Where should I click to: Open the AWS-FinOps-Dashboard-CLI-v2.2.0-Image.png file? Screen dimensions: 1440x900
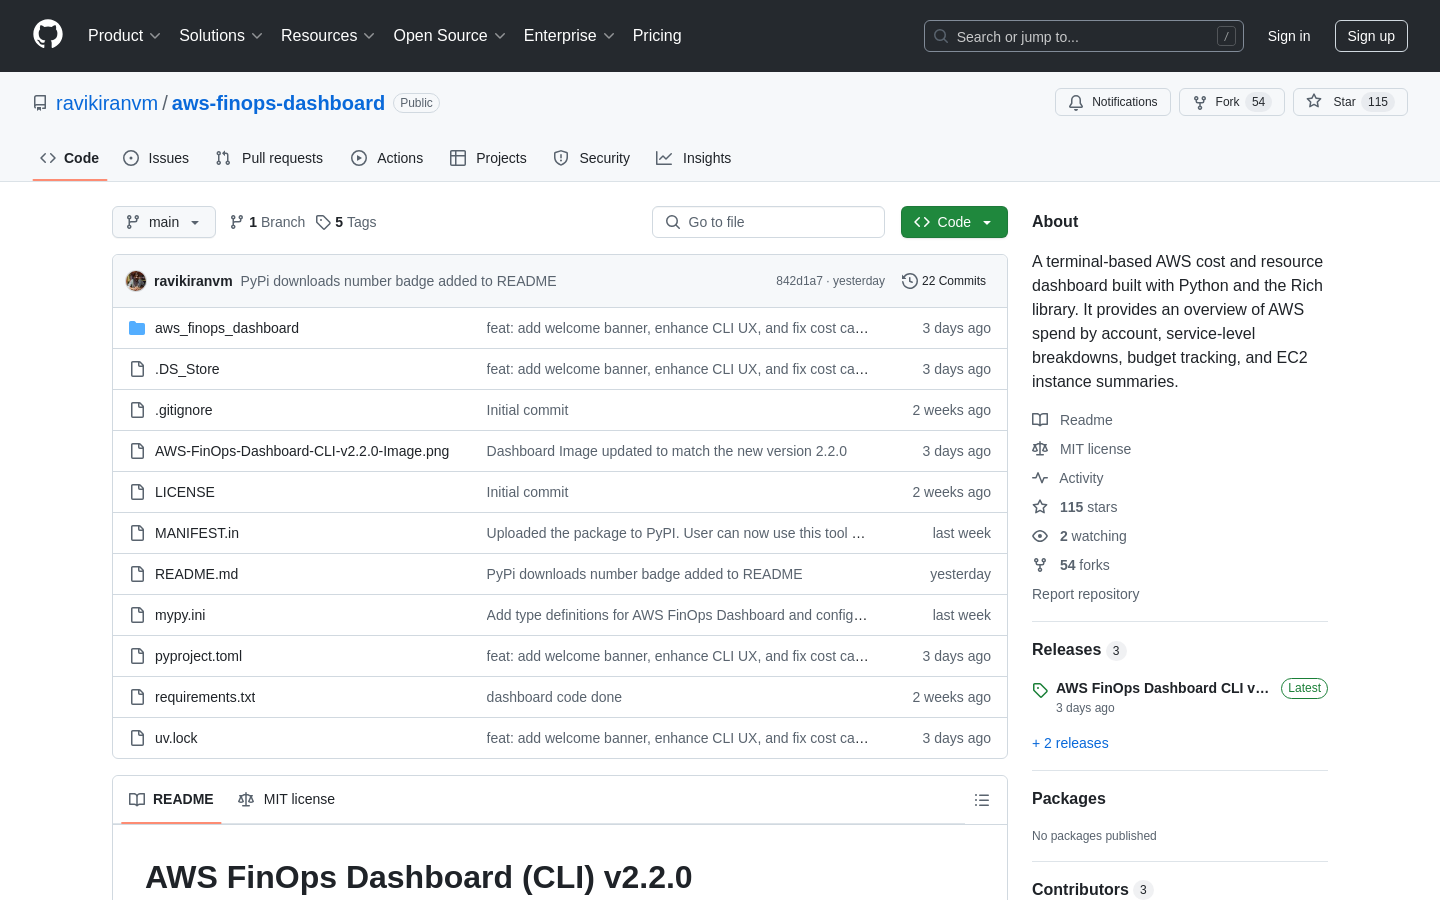pos(302,451)
